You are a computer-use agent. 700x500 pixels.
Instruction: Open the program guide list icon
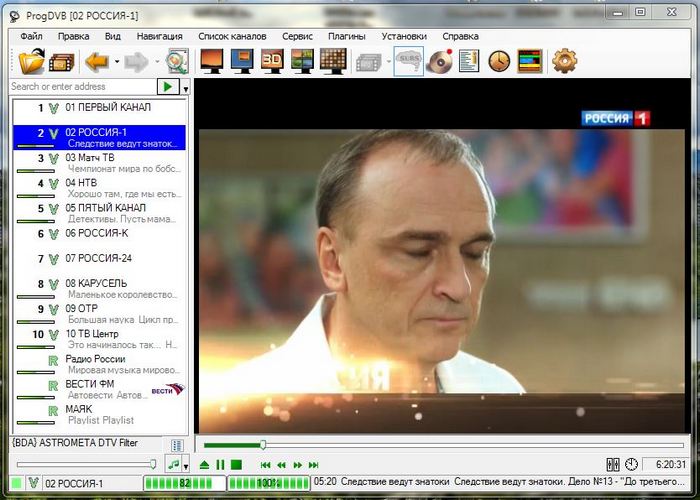click(468, 62)
